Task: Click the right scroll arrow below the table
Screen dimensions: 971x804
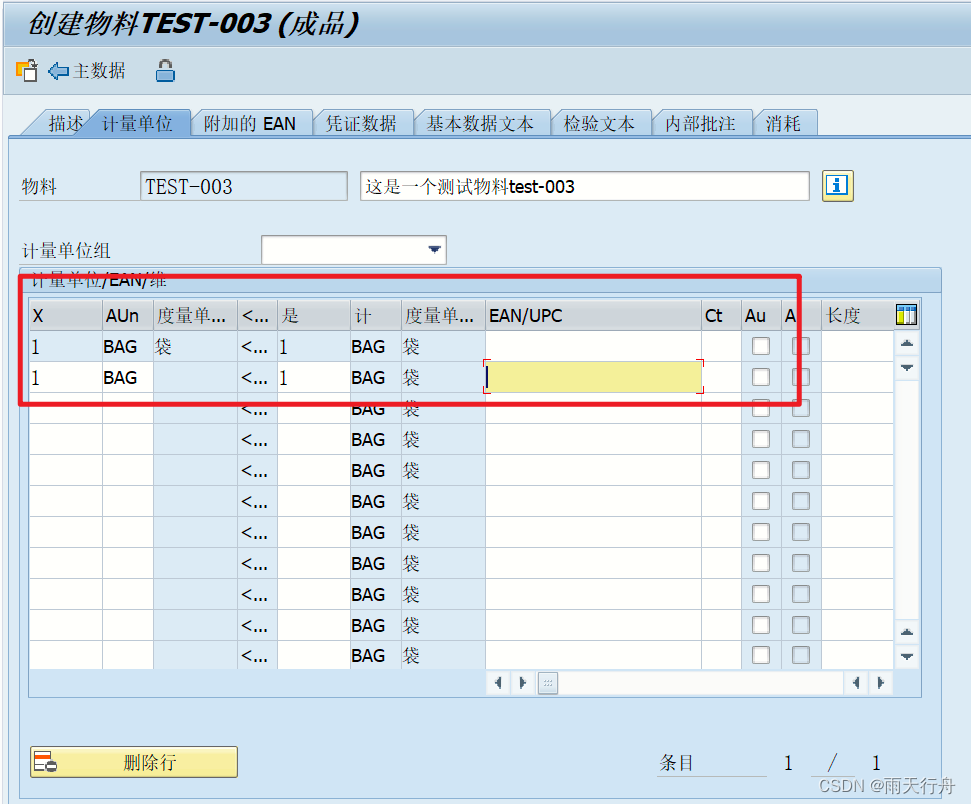Action: (523, 682)
